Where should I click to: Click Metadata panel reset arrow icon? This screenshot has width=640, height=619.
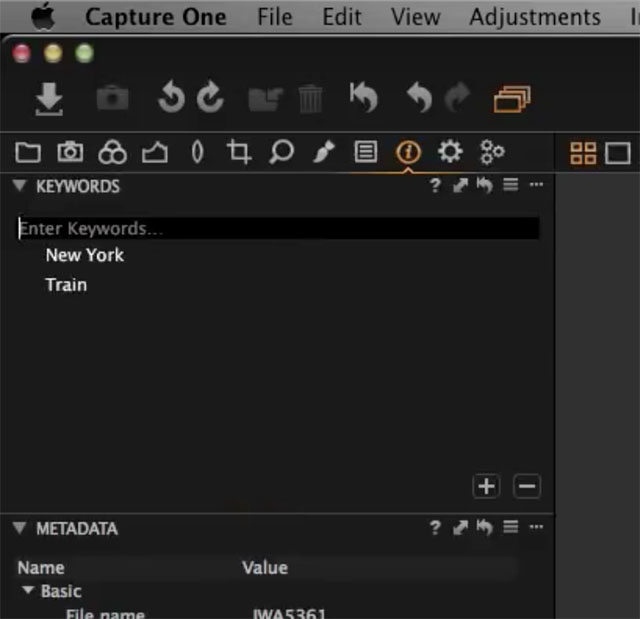(x=484, y=528)
